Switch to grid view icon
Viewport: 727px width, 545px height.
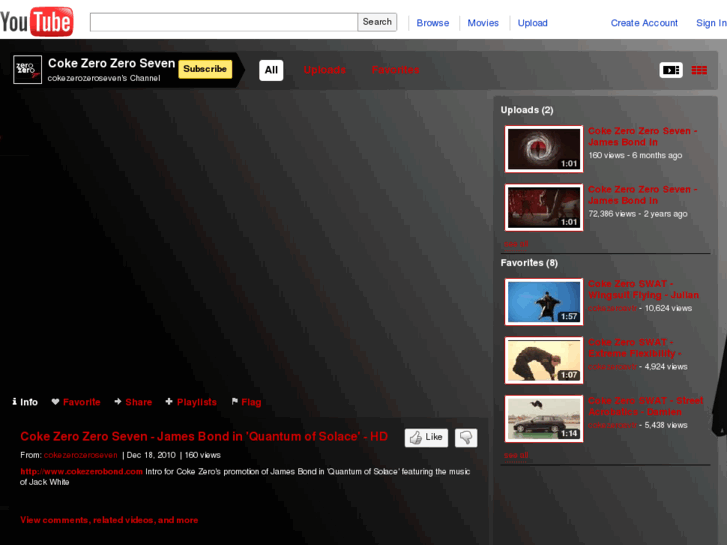(699, 70)
